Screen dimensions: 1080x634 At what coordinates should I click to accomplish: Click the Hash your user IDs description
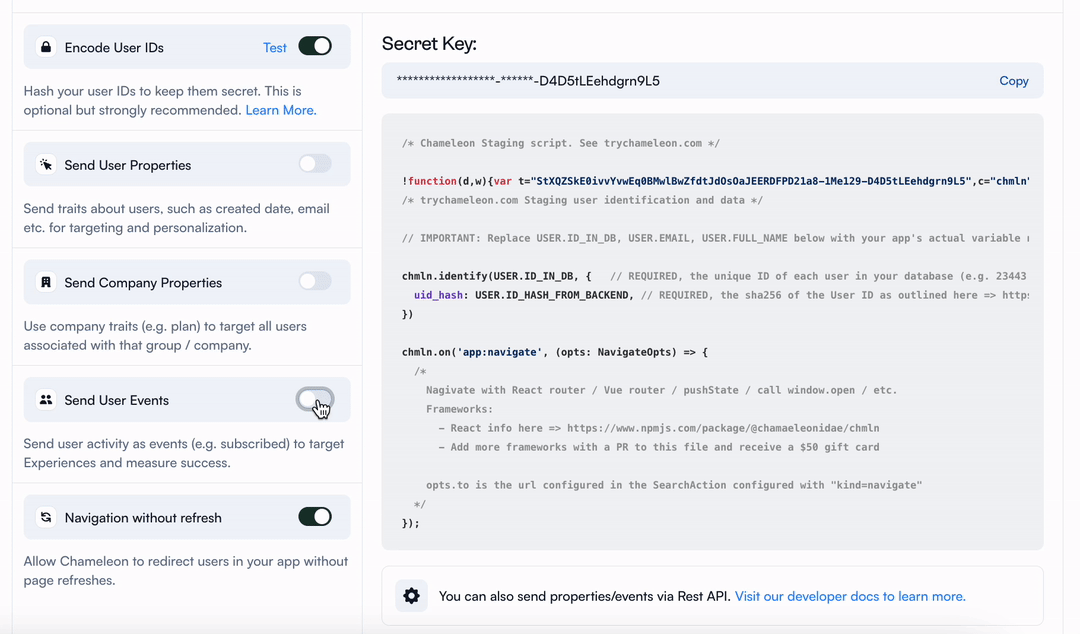pos(170,101)
